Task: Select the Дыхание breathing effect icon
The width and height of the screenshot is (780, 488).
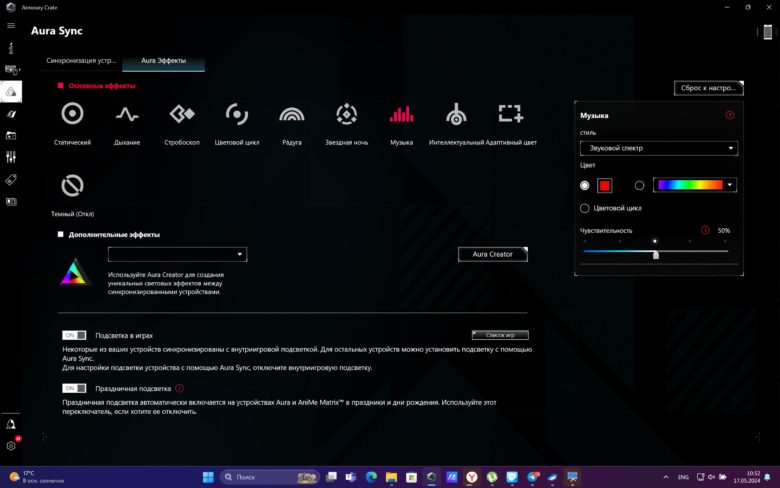Action: tap(127, 115)
